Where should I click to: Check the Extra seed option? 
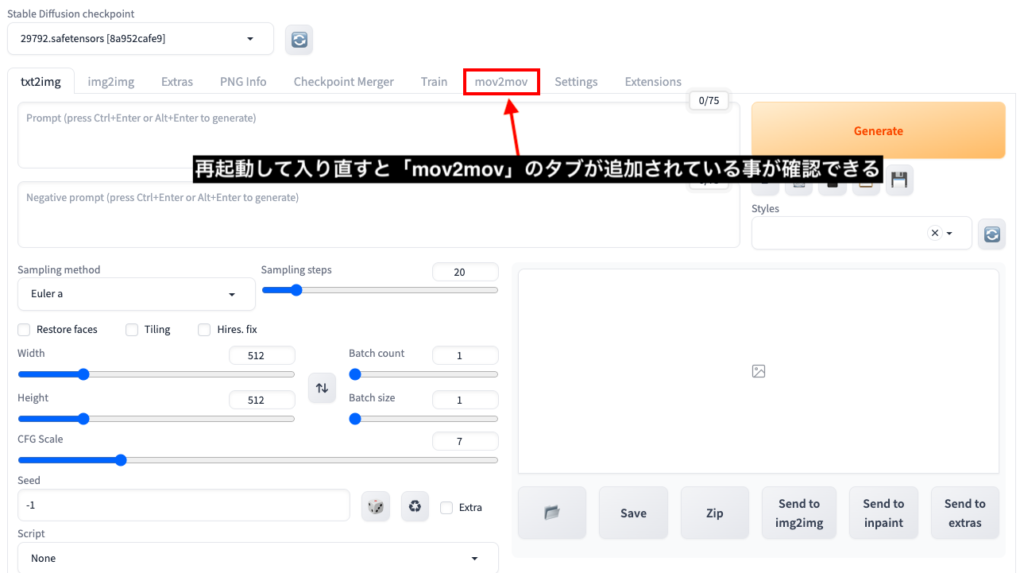[447, 508]
